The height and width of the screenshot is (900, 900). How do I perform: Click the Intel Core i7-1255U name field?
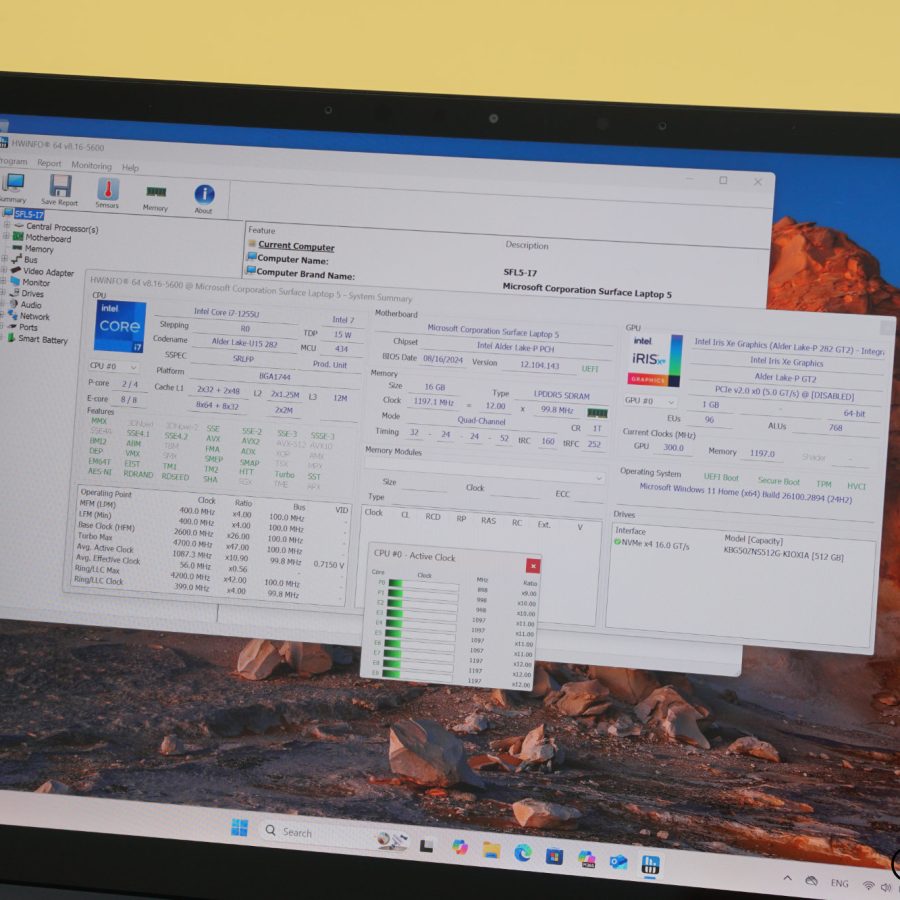point(227,313)
